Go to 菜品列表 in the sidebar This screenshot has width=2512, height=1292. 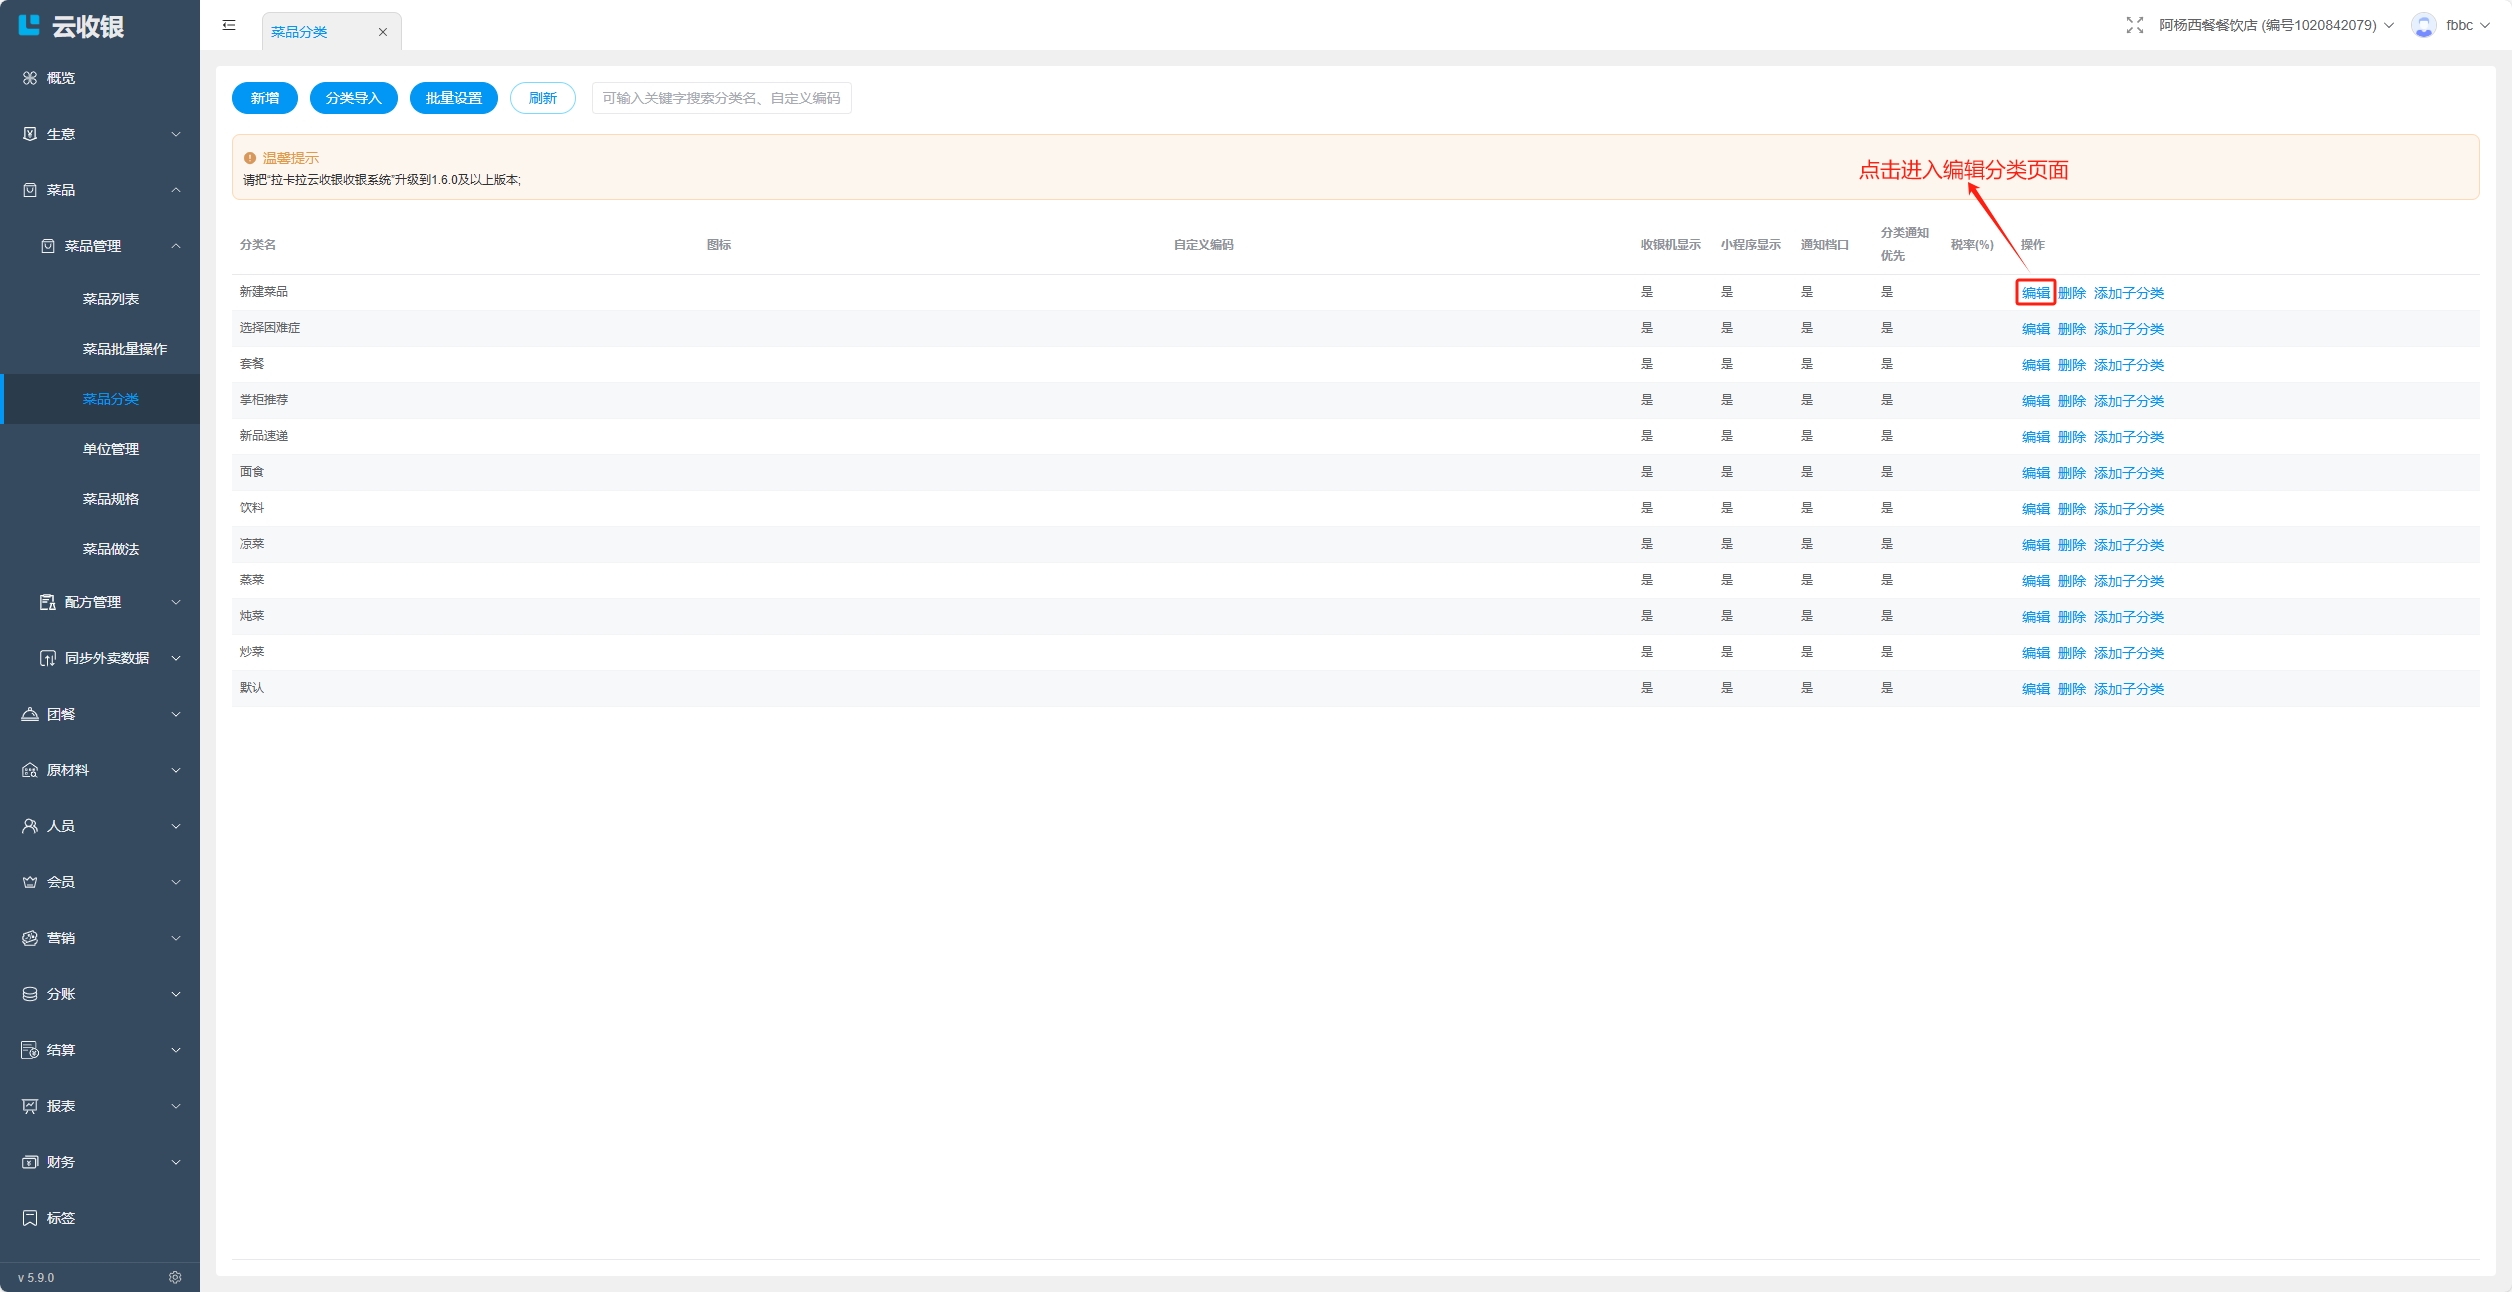coord(111,299)
